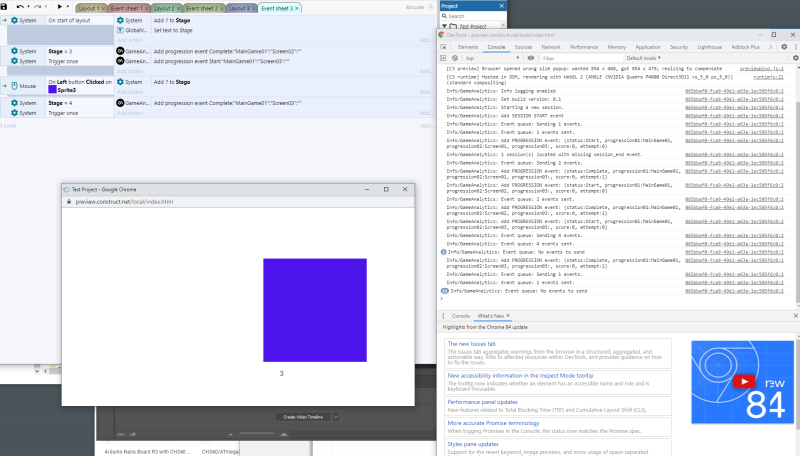Image resolution: width=800 pixels, height=456 pixels.
Task: Click 'Trigger once' under the Stage = 3 condition
Action: click(x=63, y=61)
